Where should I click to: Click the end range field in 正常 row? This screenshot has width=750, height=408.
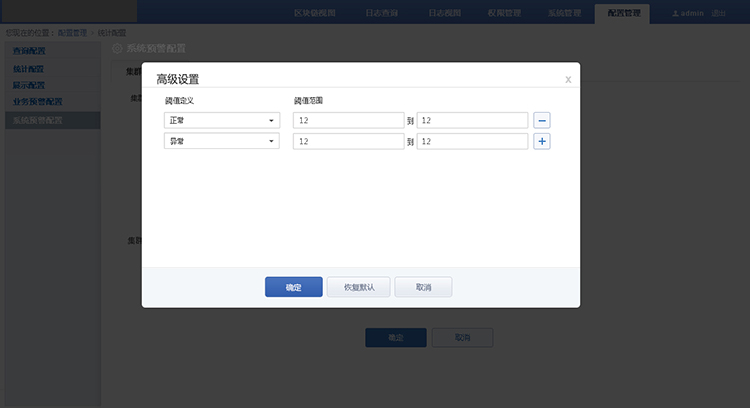(x=472, y=121)
